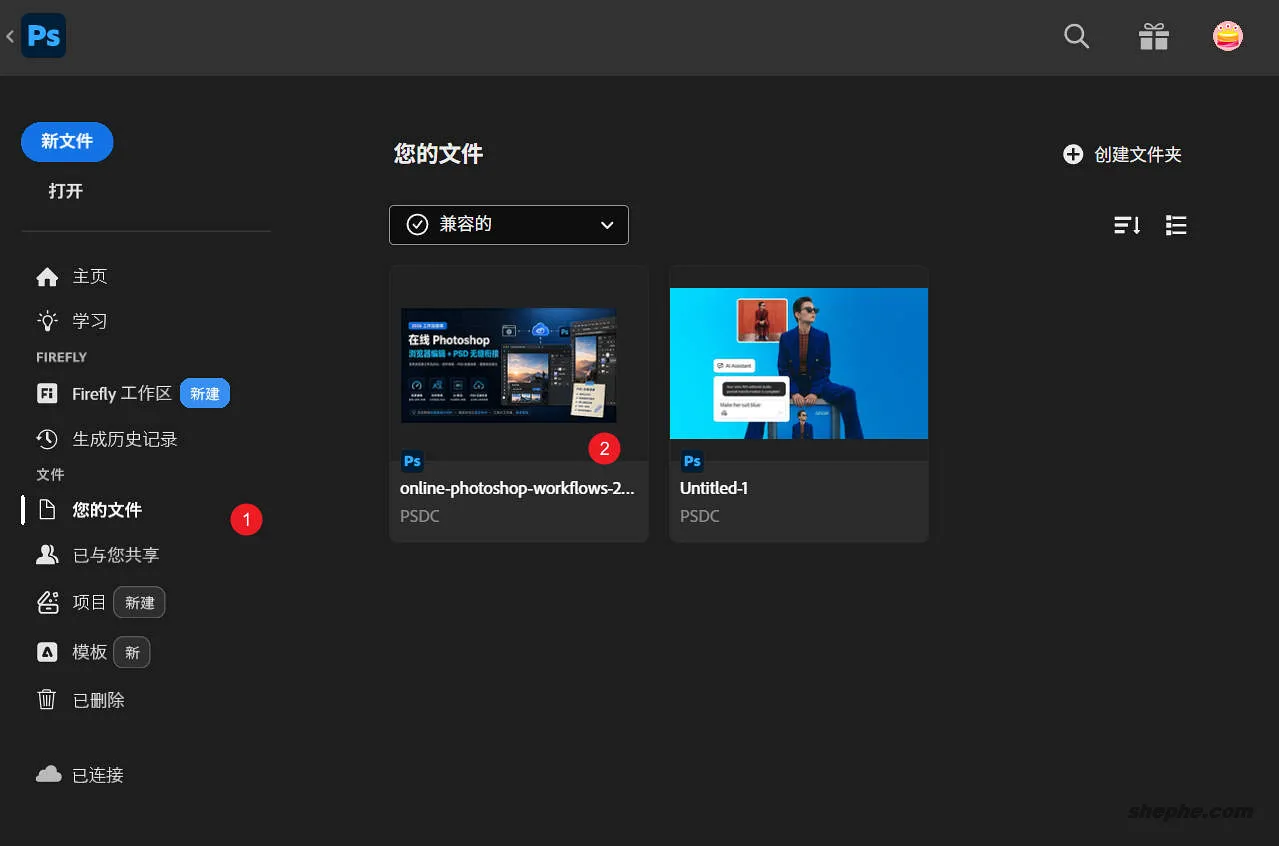Click file name Untitled-1
This screenshot has width=1279, height=846.
(x=714, y=489)
